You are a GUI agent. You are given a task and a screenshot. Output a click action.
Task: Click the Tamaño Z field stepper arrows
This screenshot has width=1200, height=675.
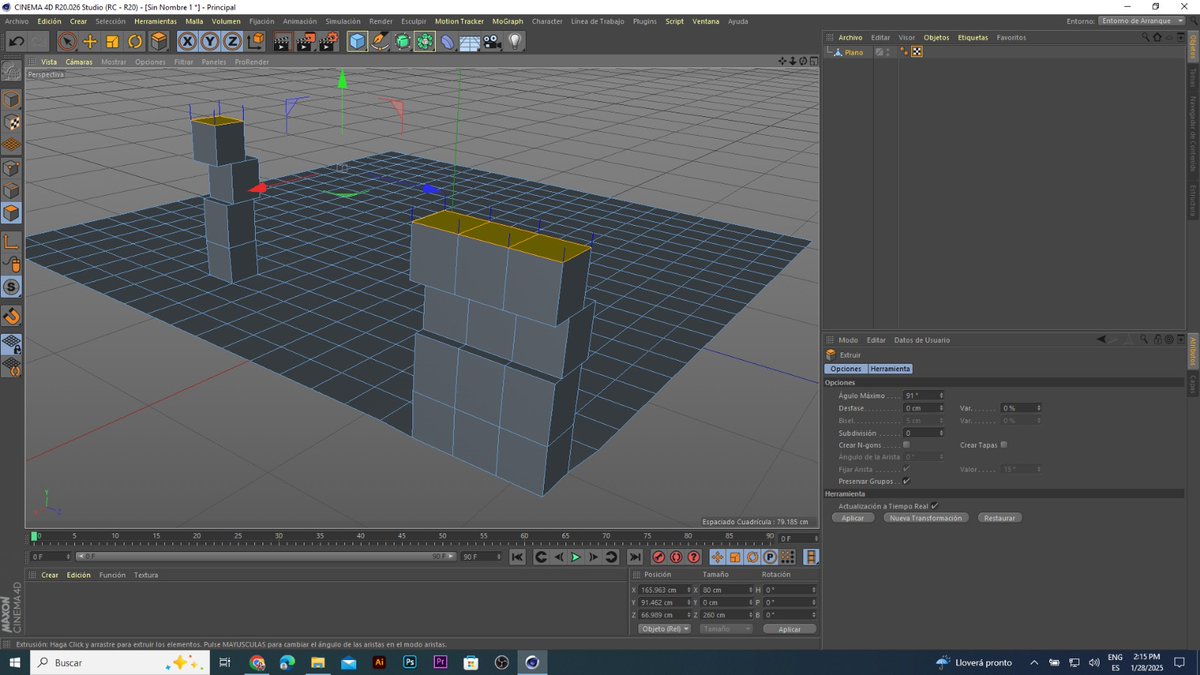750,615
